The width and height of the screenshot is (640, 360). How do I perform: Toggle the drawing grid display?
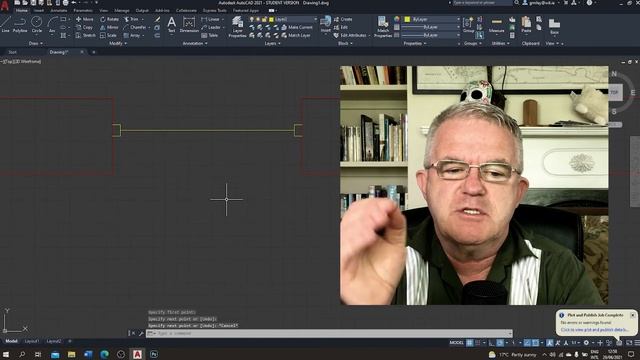pos(470,343)
